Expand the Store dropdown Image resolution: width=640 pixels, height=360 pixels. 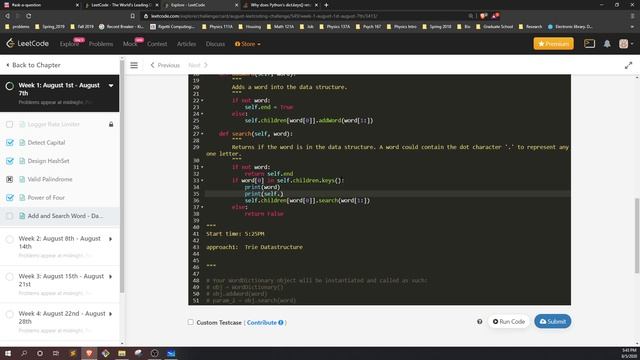(x=247, y=44)
